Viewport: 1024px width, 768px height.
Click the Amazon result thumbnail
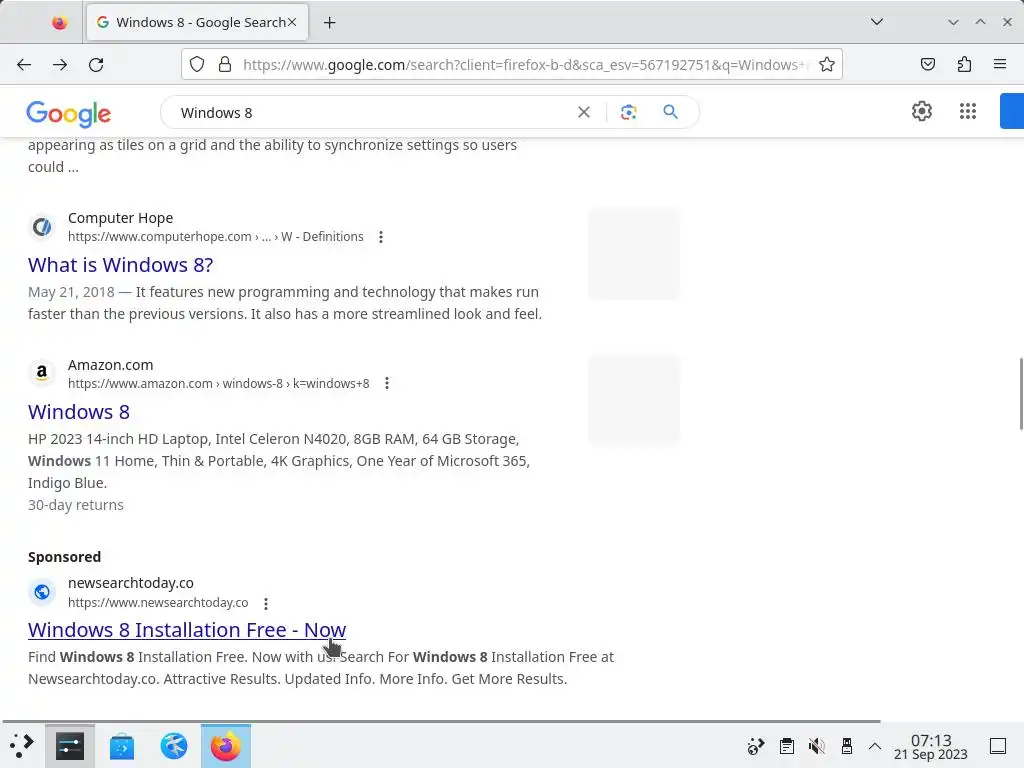(x=634, y=400)
